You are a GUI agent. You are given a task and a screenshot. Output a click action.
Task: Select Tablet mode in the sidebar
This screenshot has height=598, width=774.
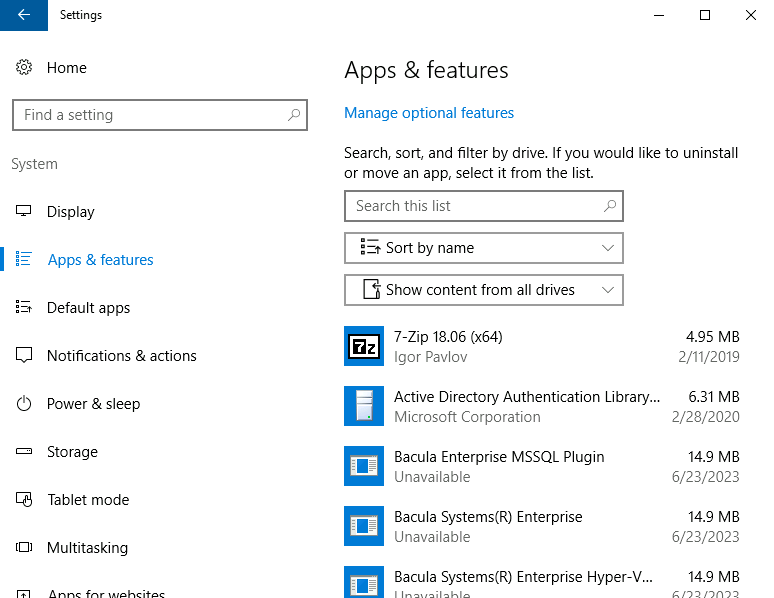(x=88, y=500)
